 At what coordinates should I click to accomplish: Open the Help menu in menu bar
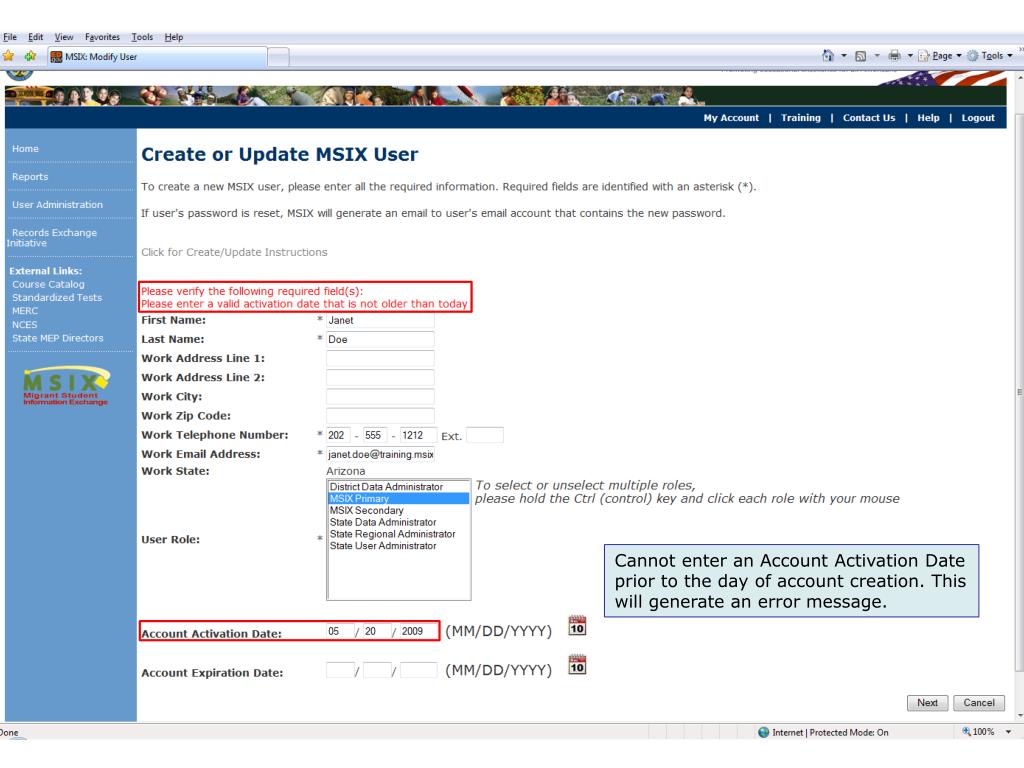pos(174,37)
